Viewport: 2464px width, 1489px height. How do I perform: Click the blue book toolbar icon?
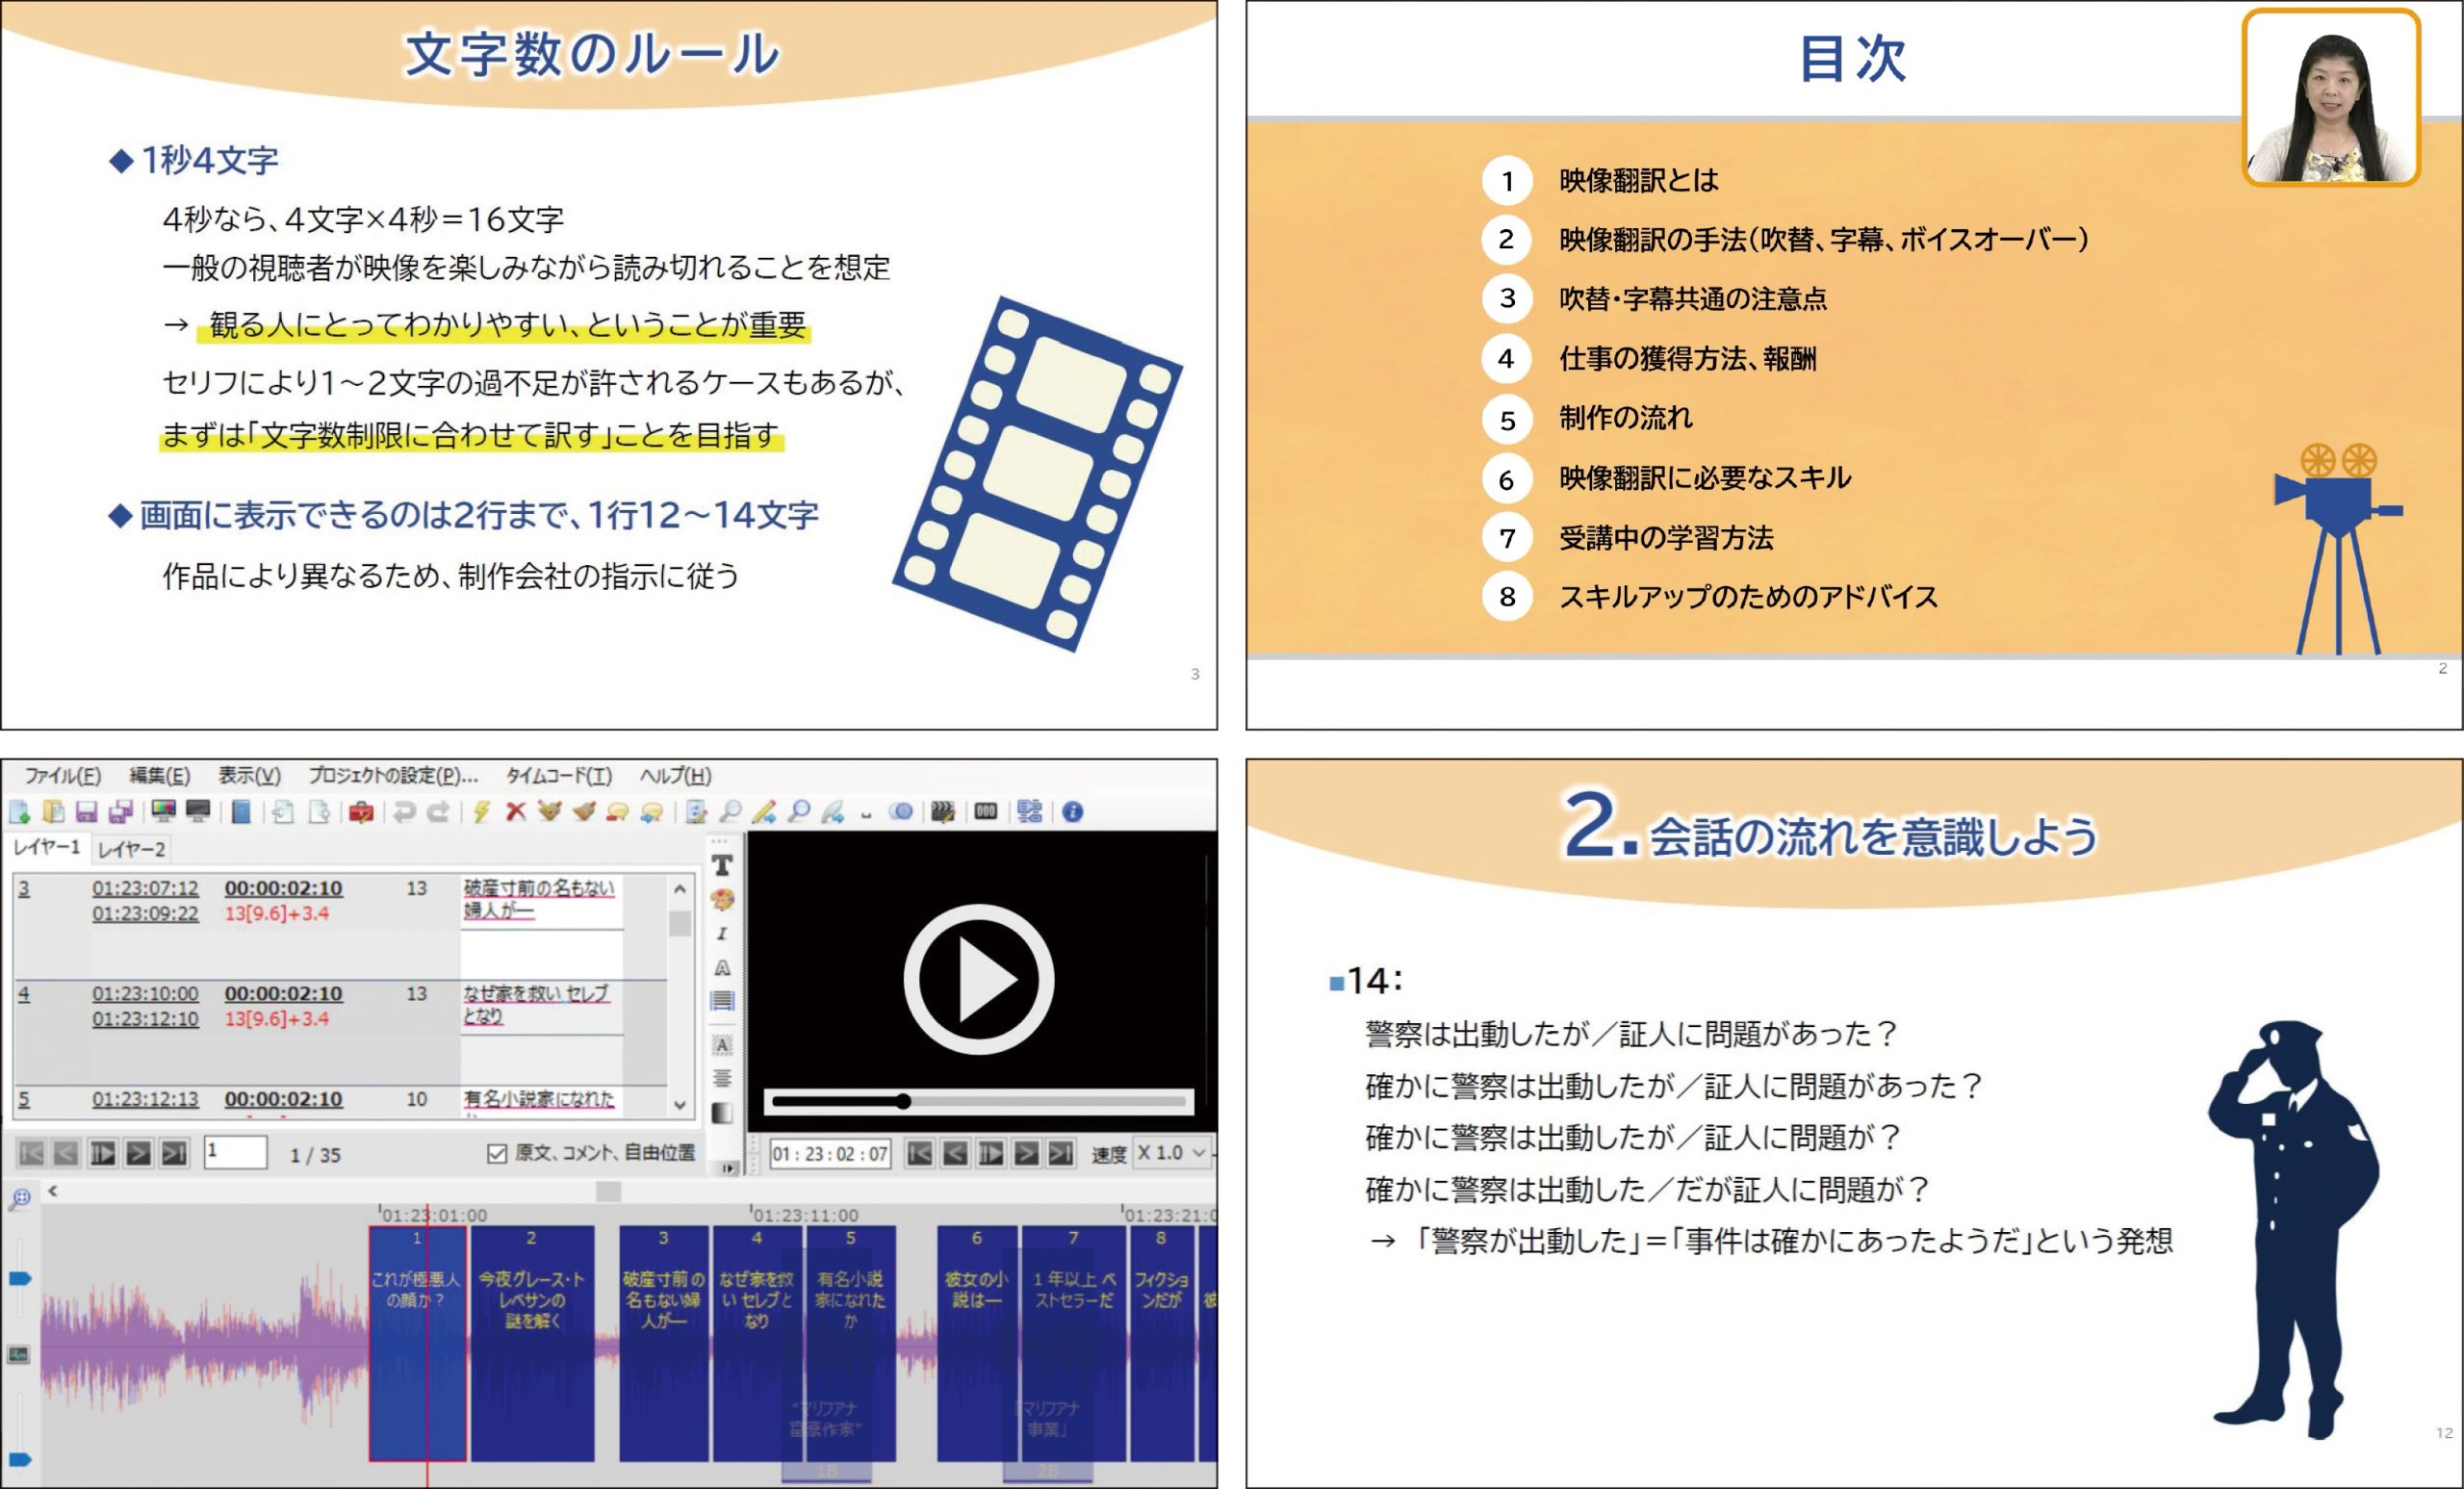click(241, 812)
